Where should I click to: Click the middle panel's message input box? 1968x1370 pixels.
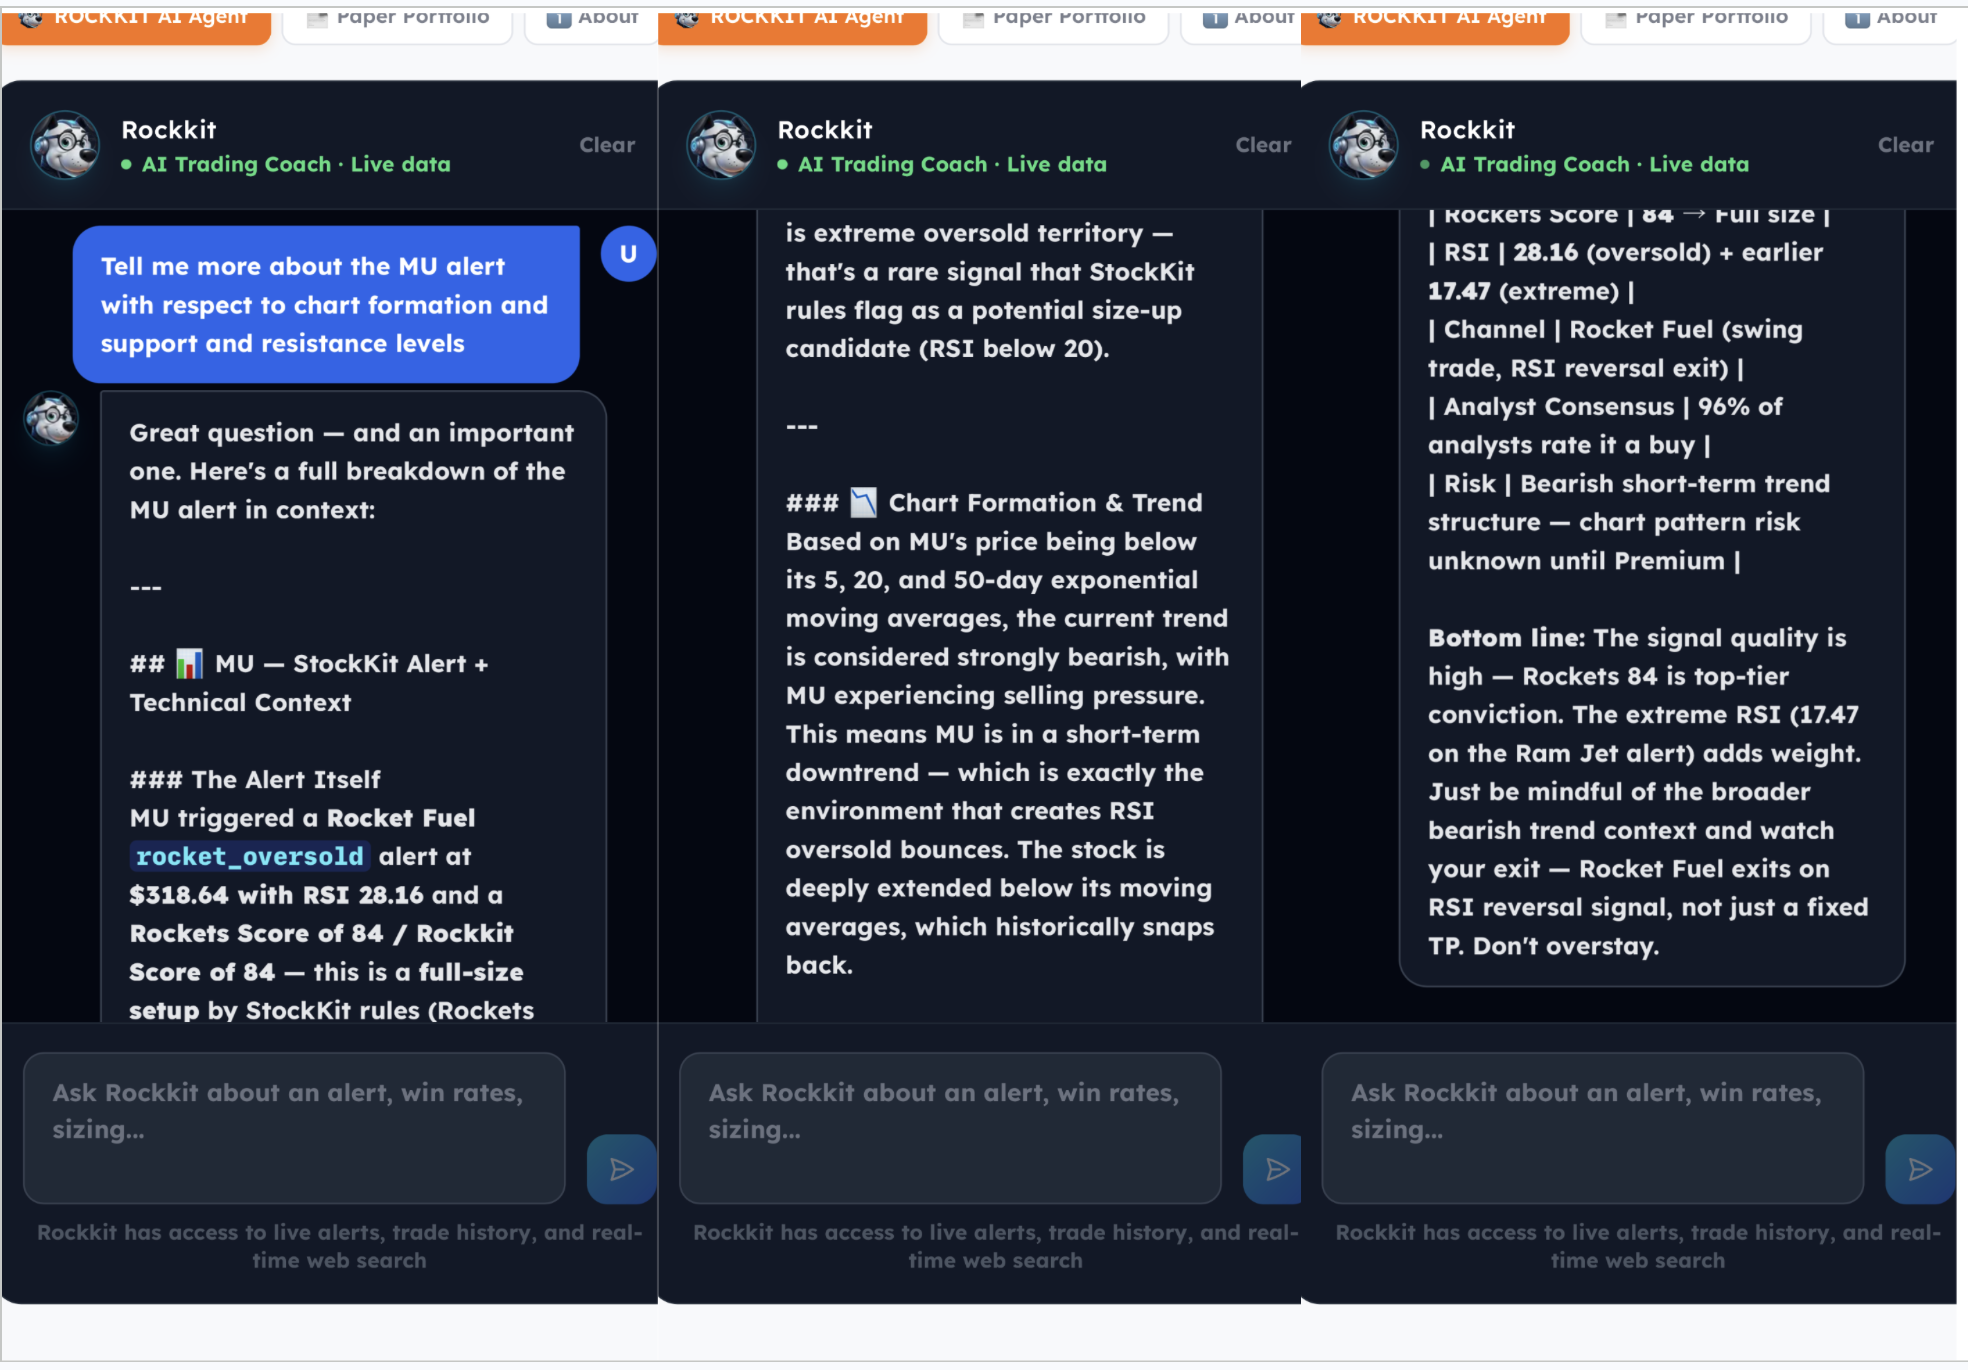pyautogui.click(x=949, y=1128)
